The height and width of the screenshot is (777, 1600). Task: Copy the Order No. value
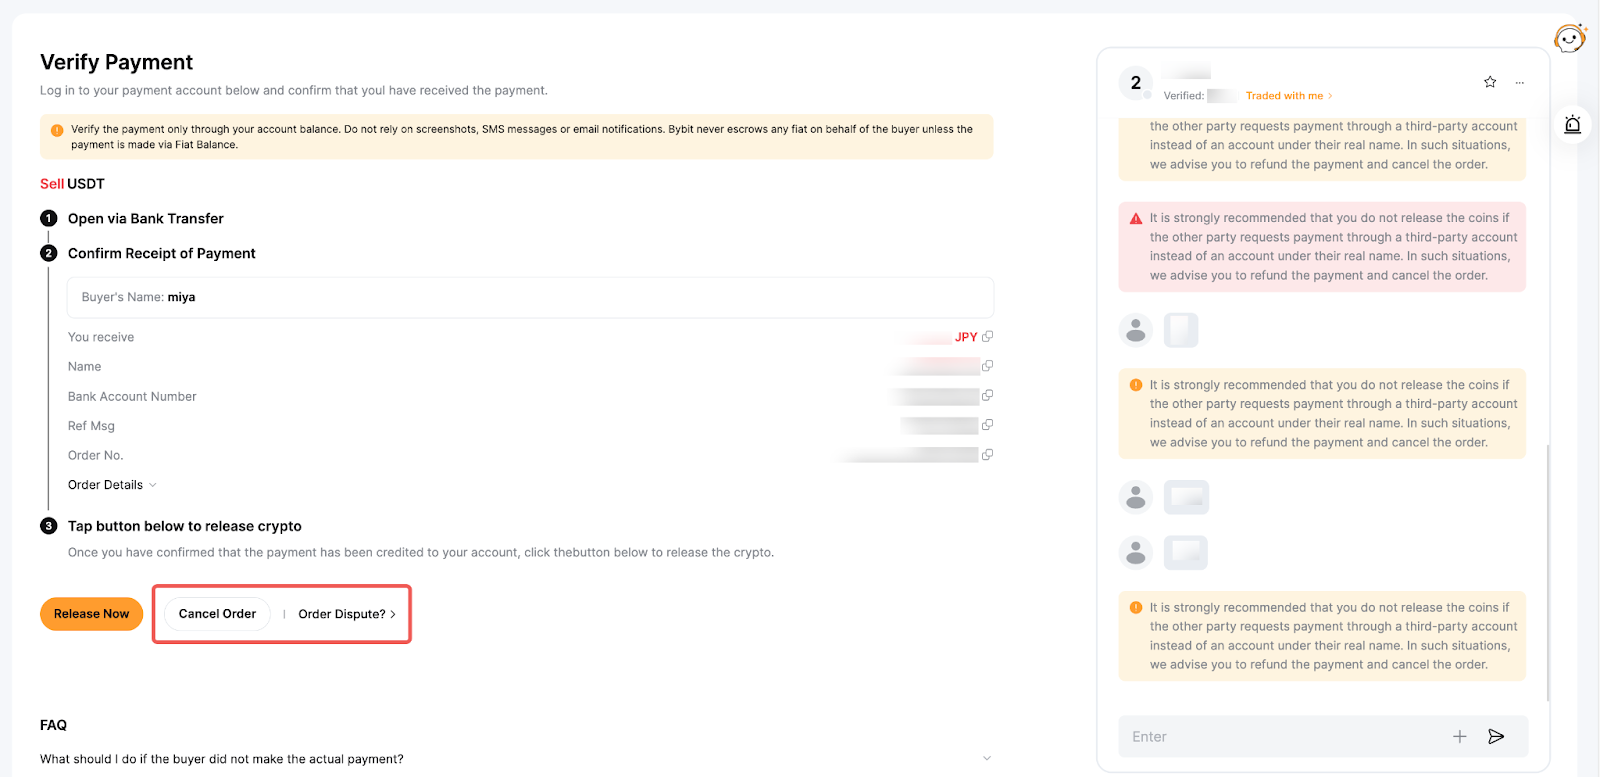click(987, 455)
